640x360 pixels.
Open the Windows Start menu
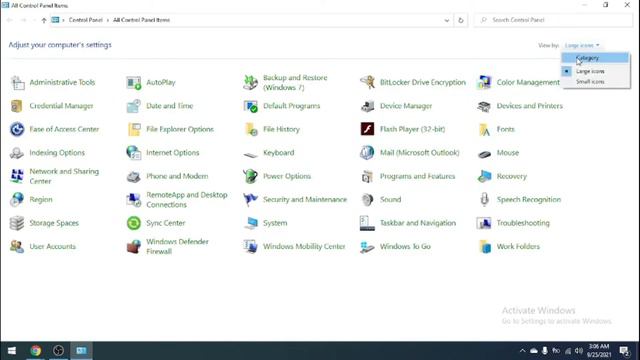click(x=12, y=351)
